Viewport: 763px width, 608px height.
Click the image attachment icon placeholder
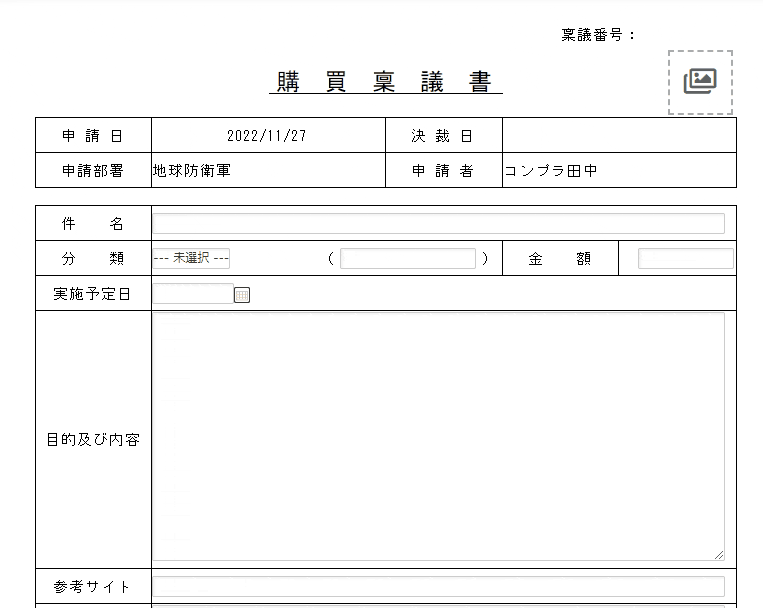click(x=700, y=82)
